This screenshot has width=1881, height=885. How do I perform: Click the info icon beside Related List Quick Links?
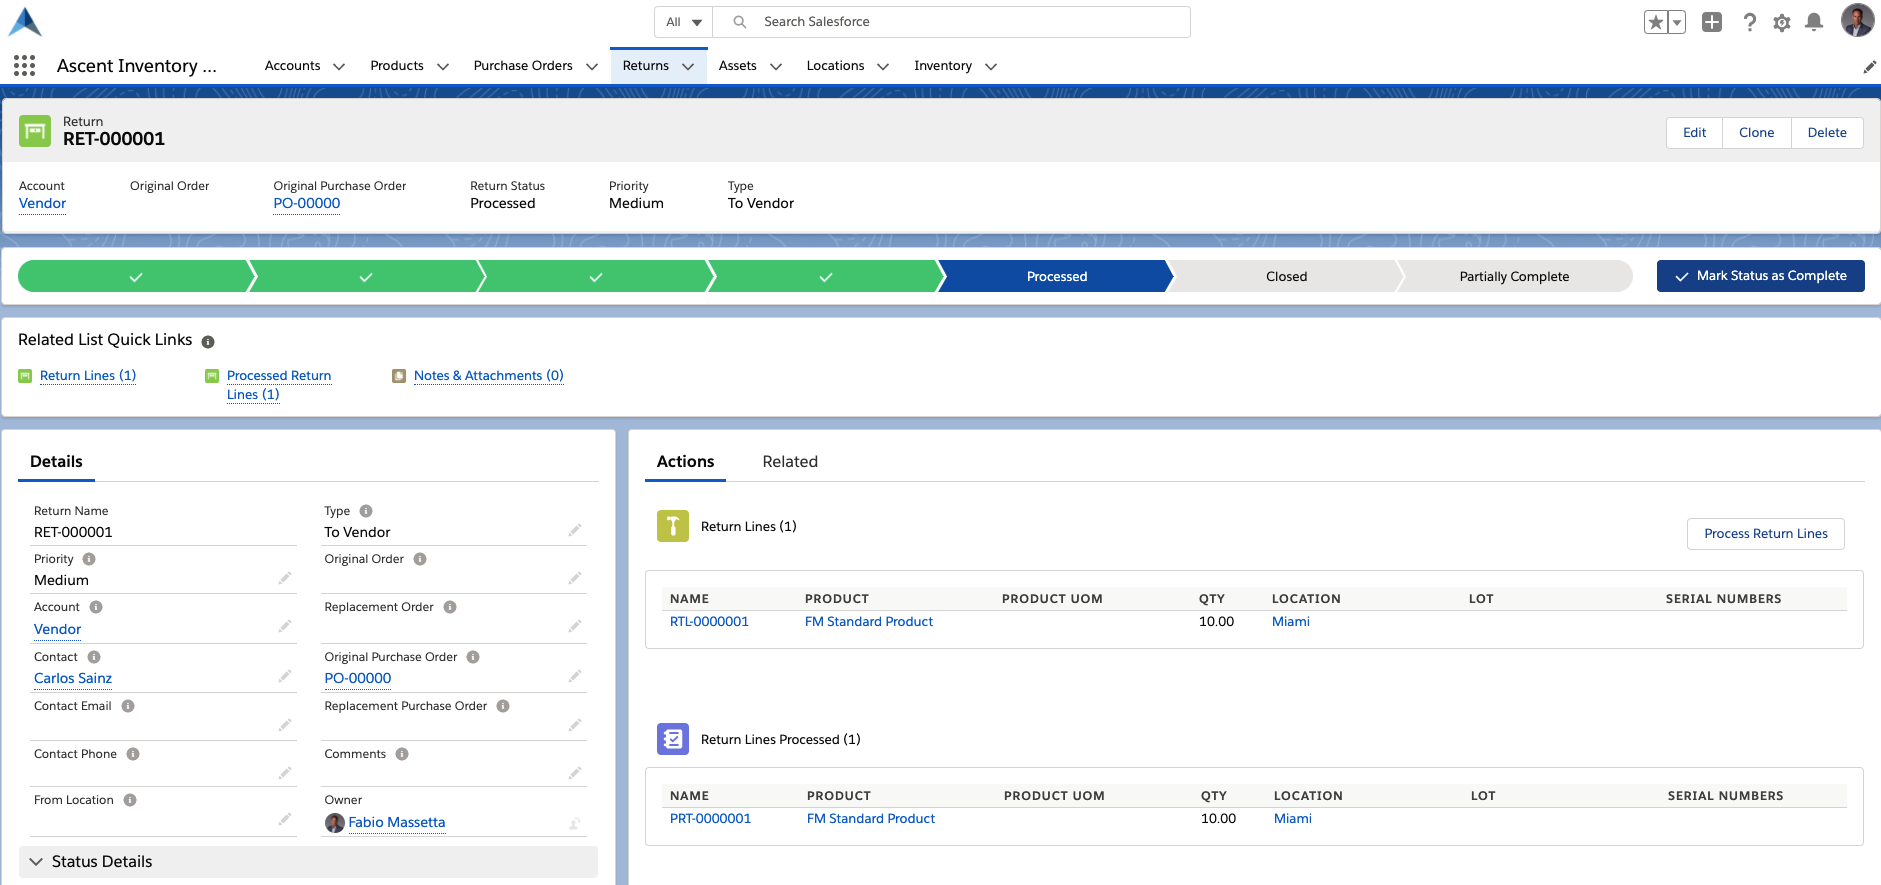click(x=208, y=342)
